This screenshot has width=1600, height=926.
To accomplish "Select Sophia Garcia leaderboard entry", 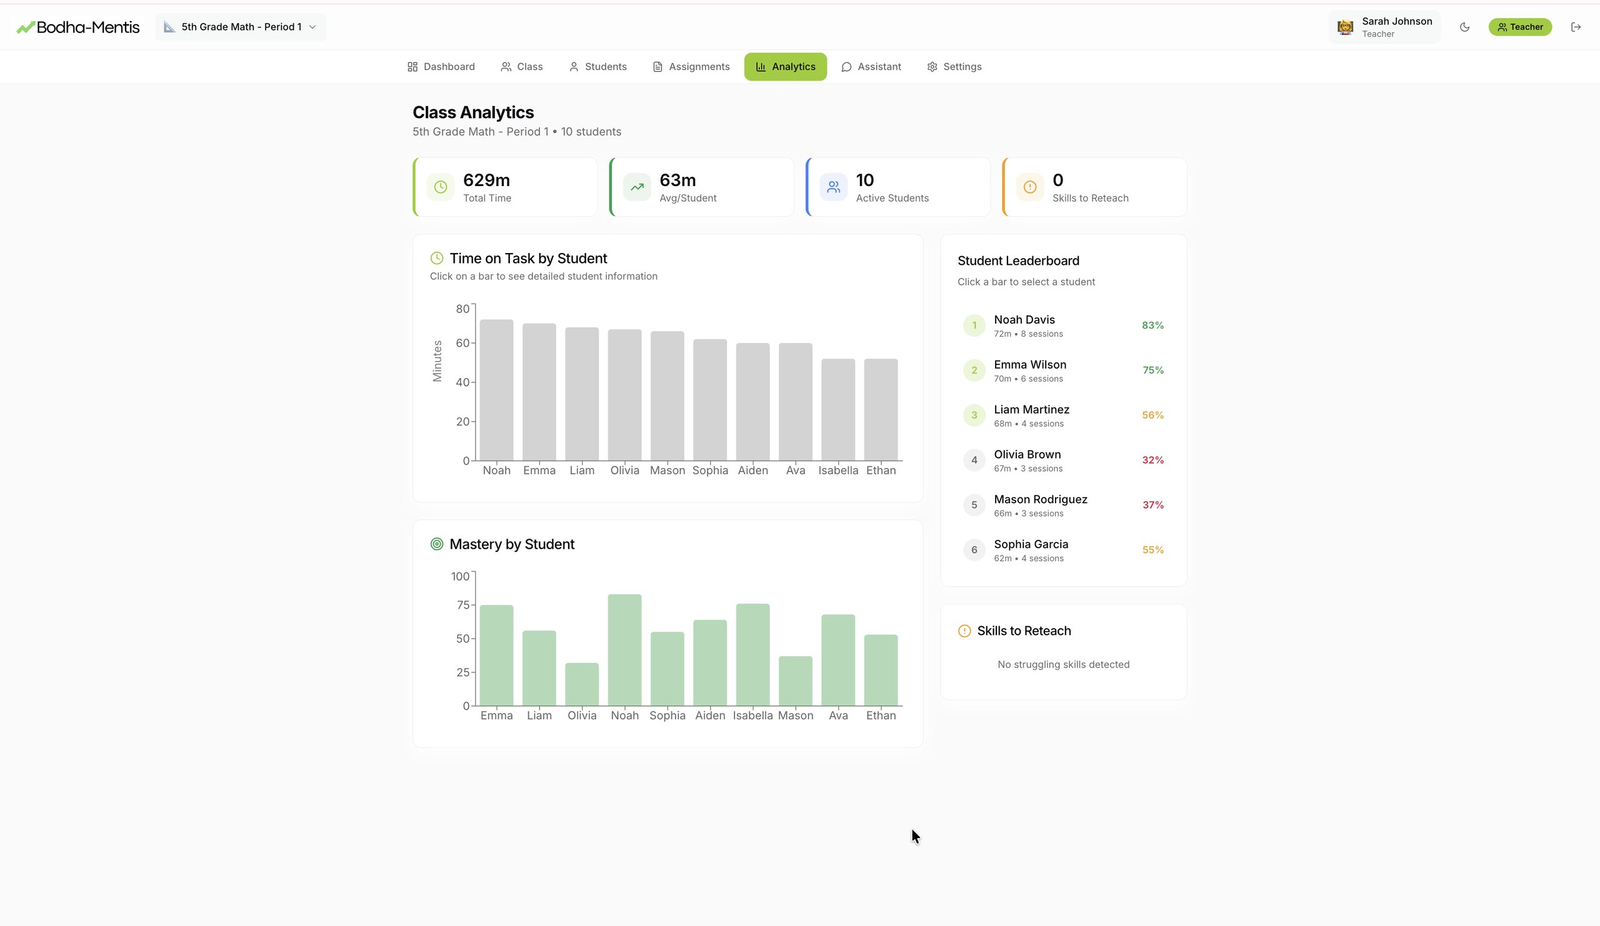I will (x=1063, y=550).
